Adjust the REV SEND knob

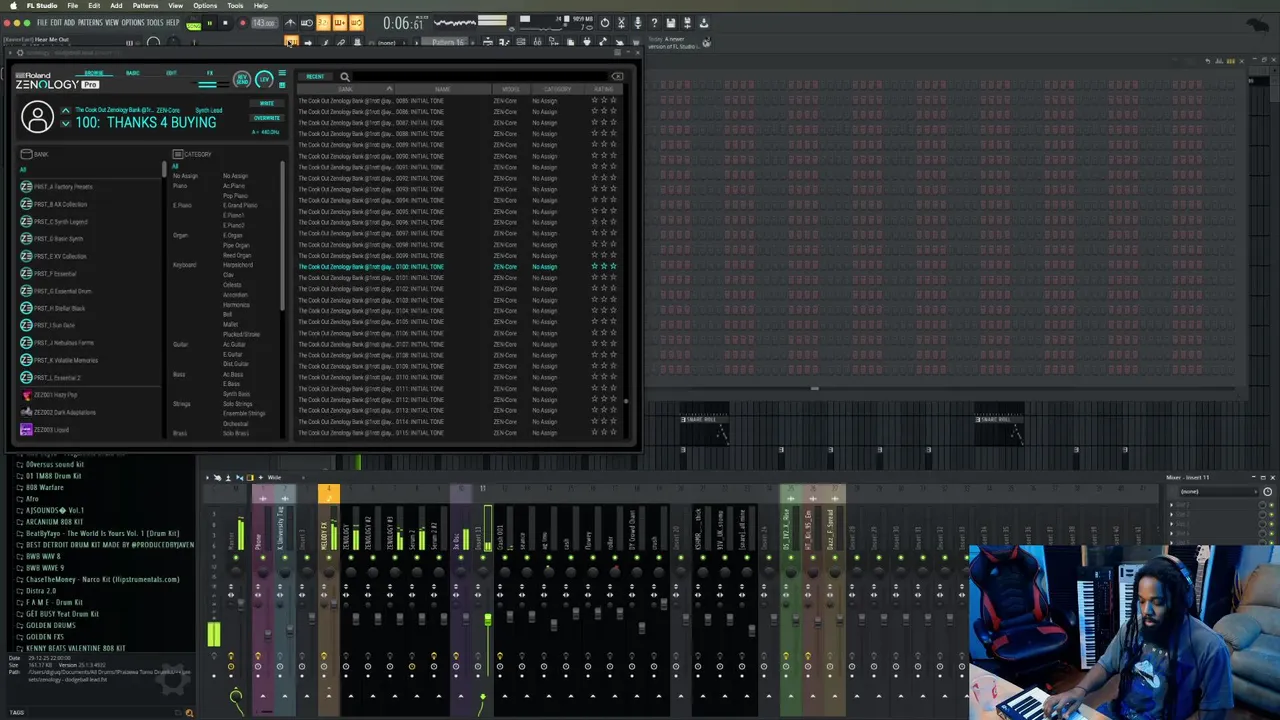(x=241, y=79)
